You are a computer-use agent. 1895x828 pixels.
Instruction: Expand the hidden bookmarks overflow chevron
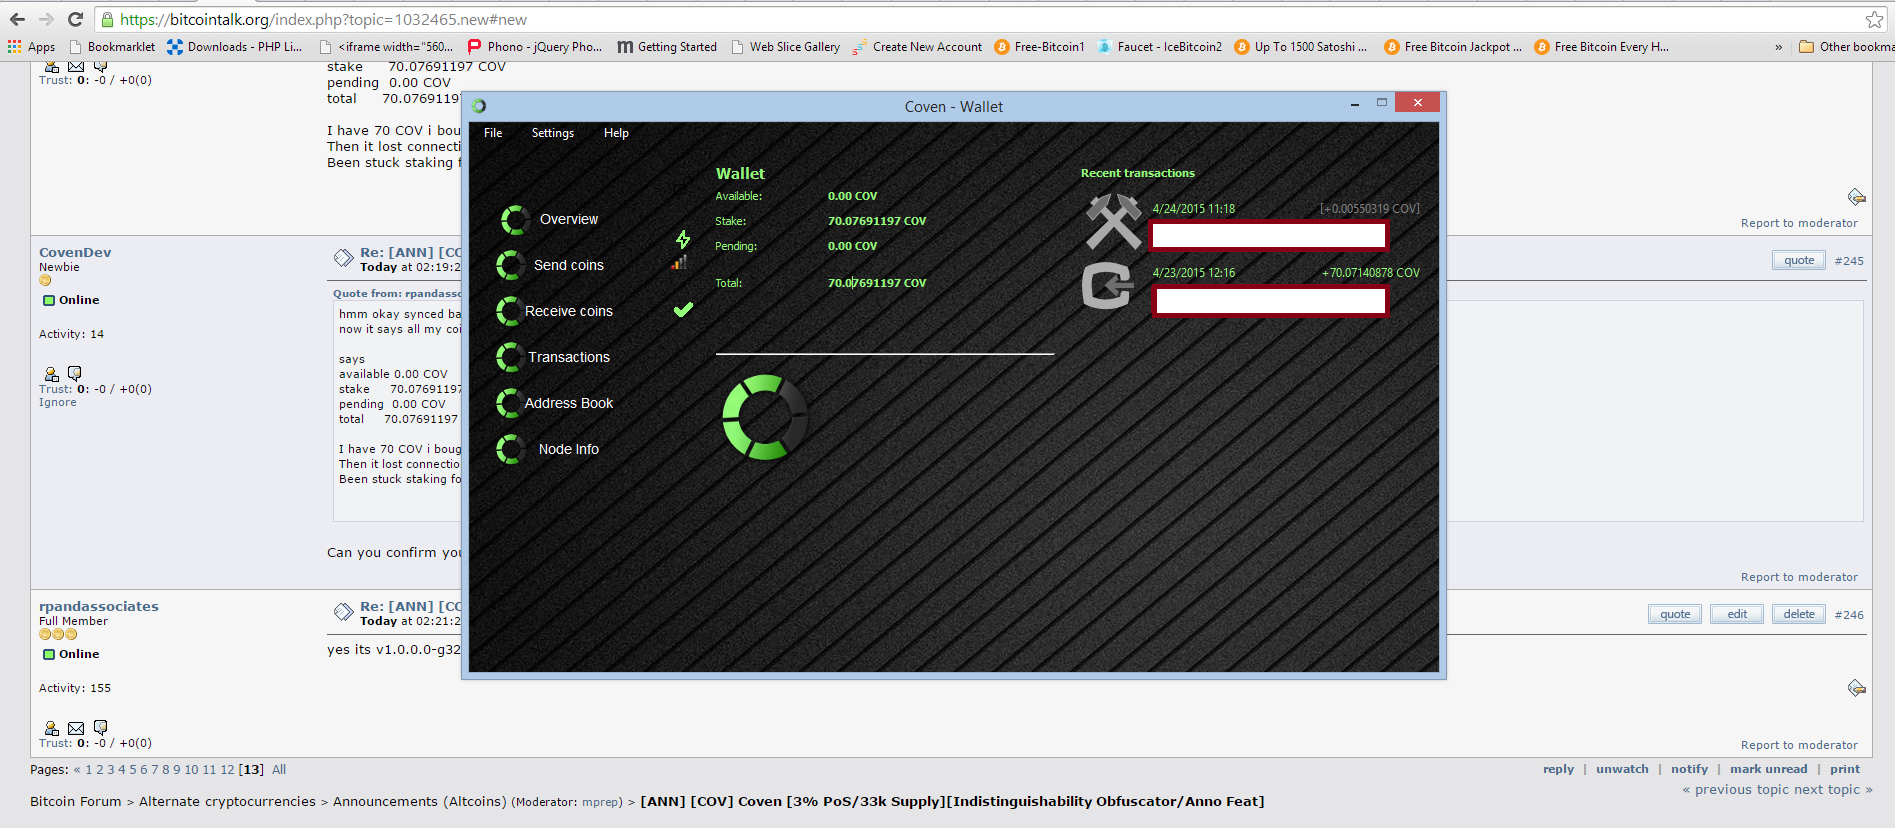1778,47
